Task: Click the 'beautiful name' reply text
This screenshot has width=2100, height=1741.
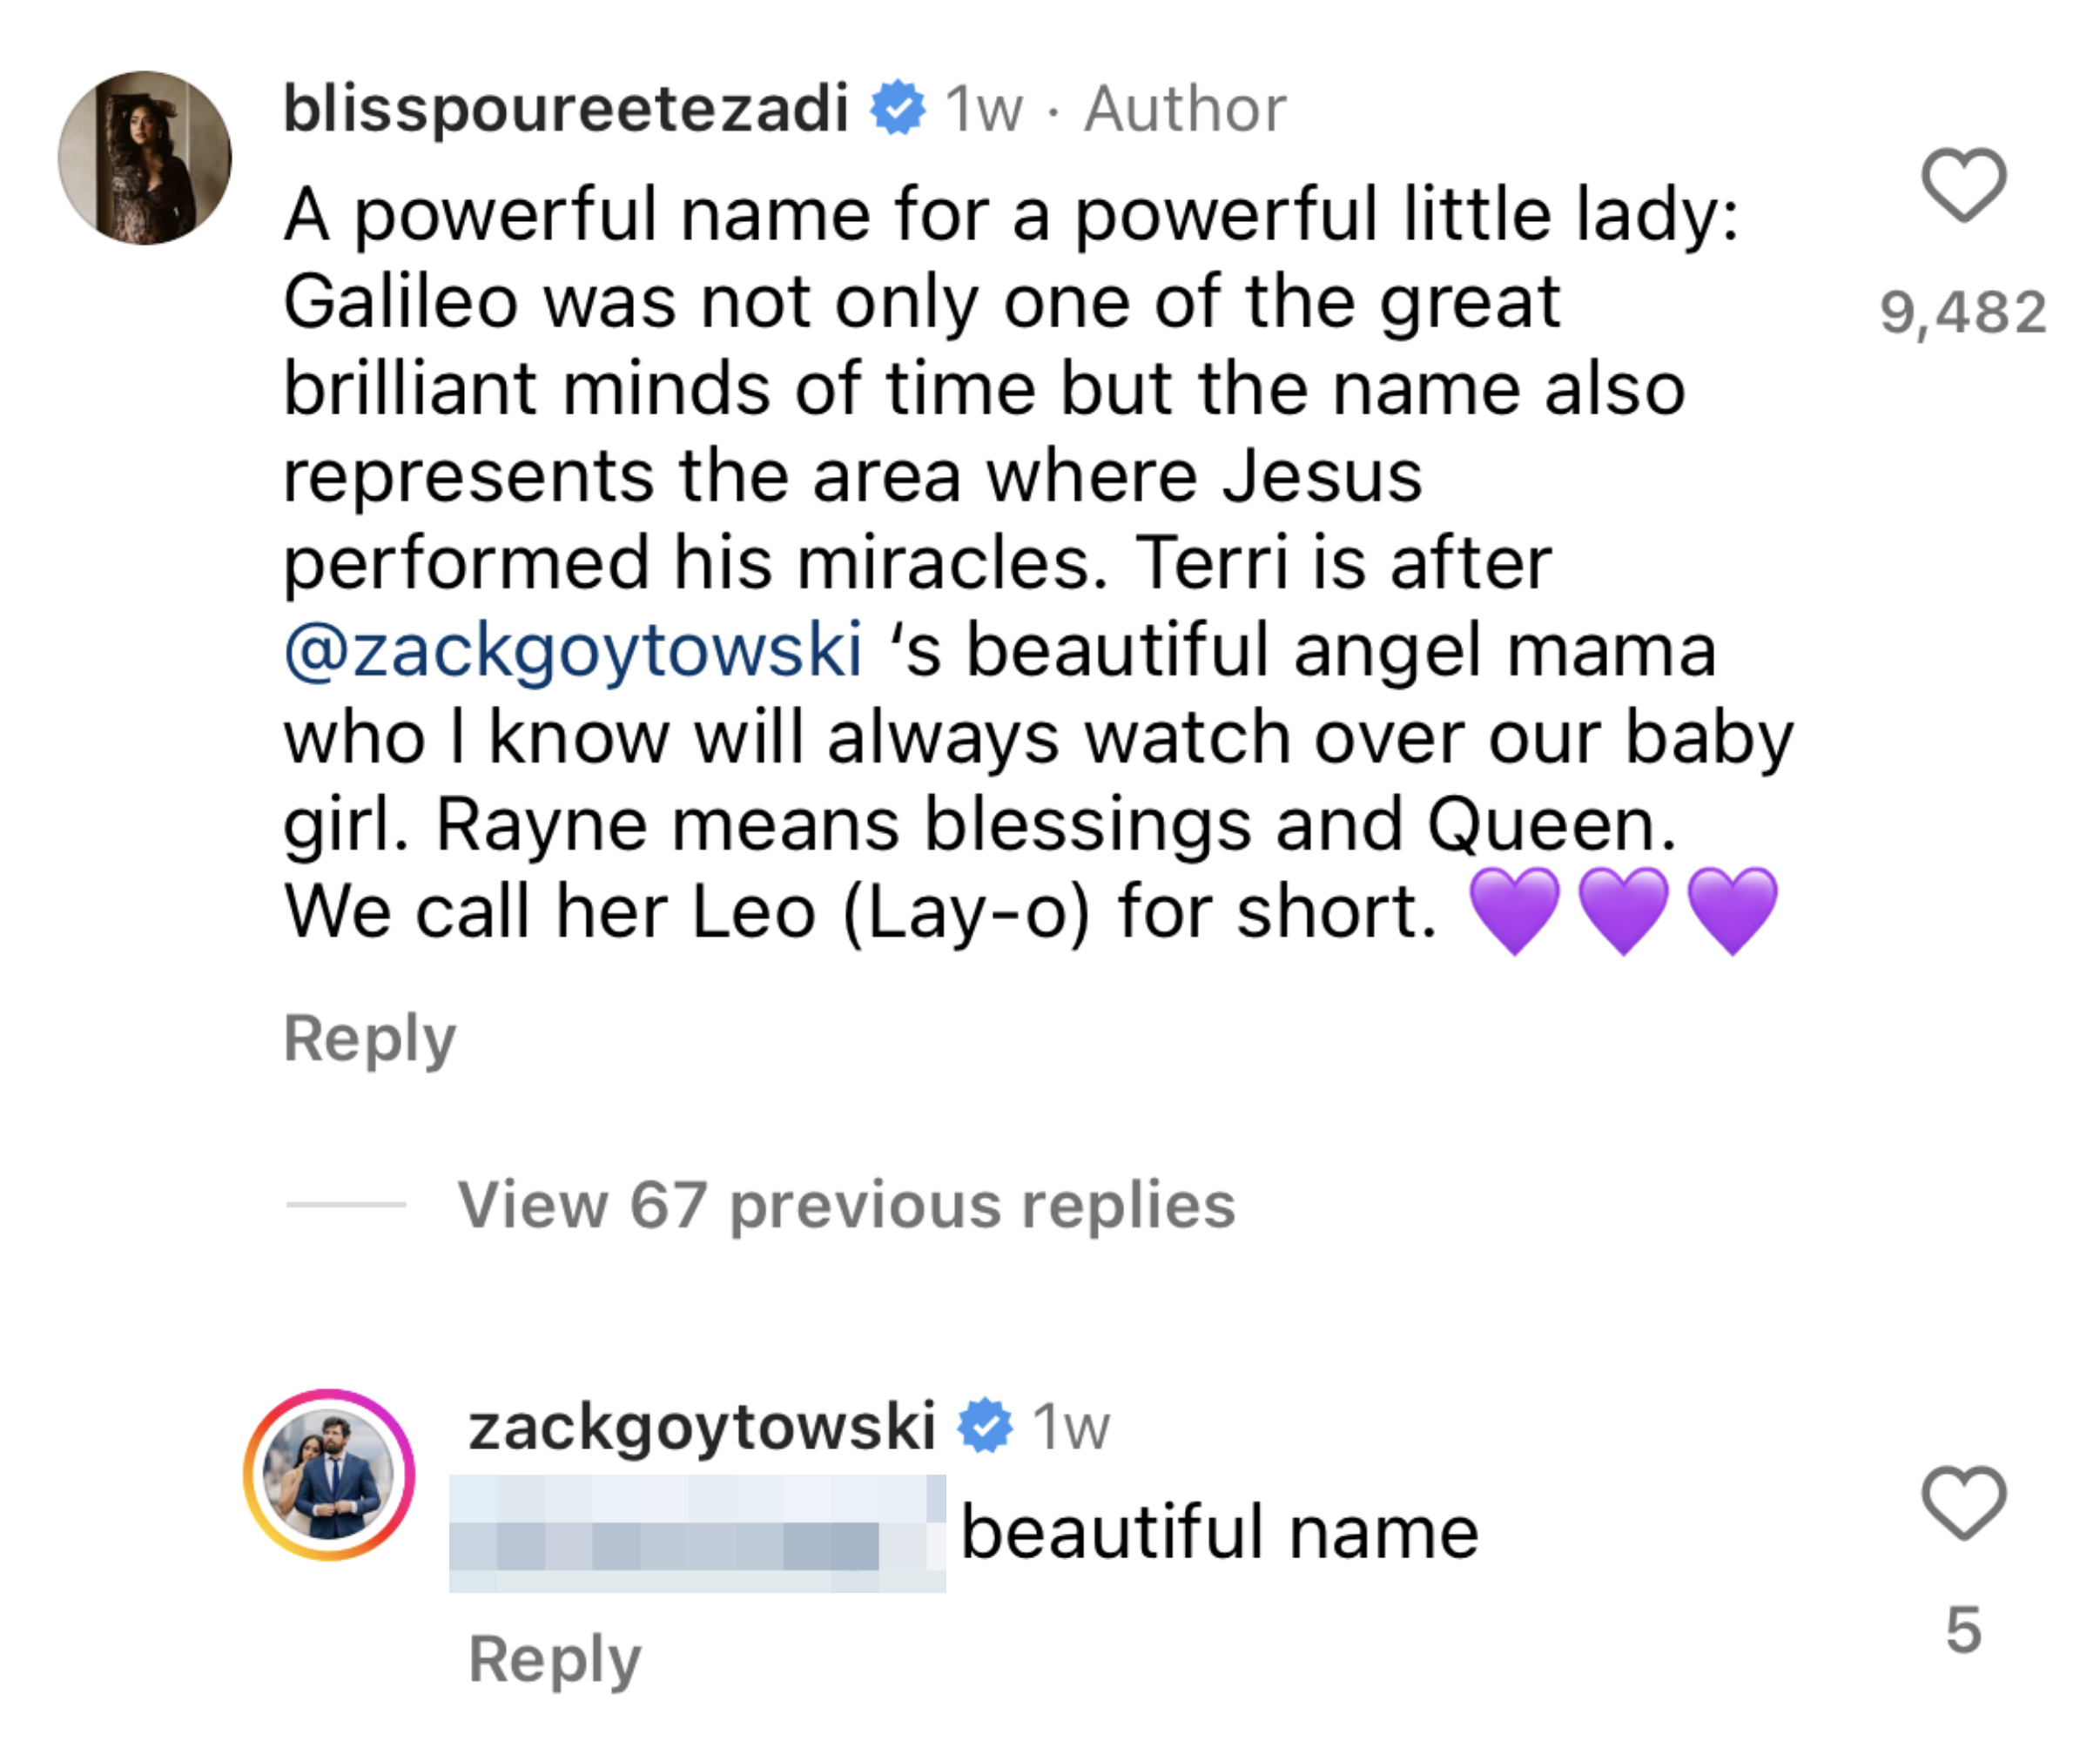Action: pos(1219,1533)
